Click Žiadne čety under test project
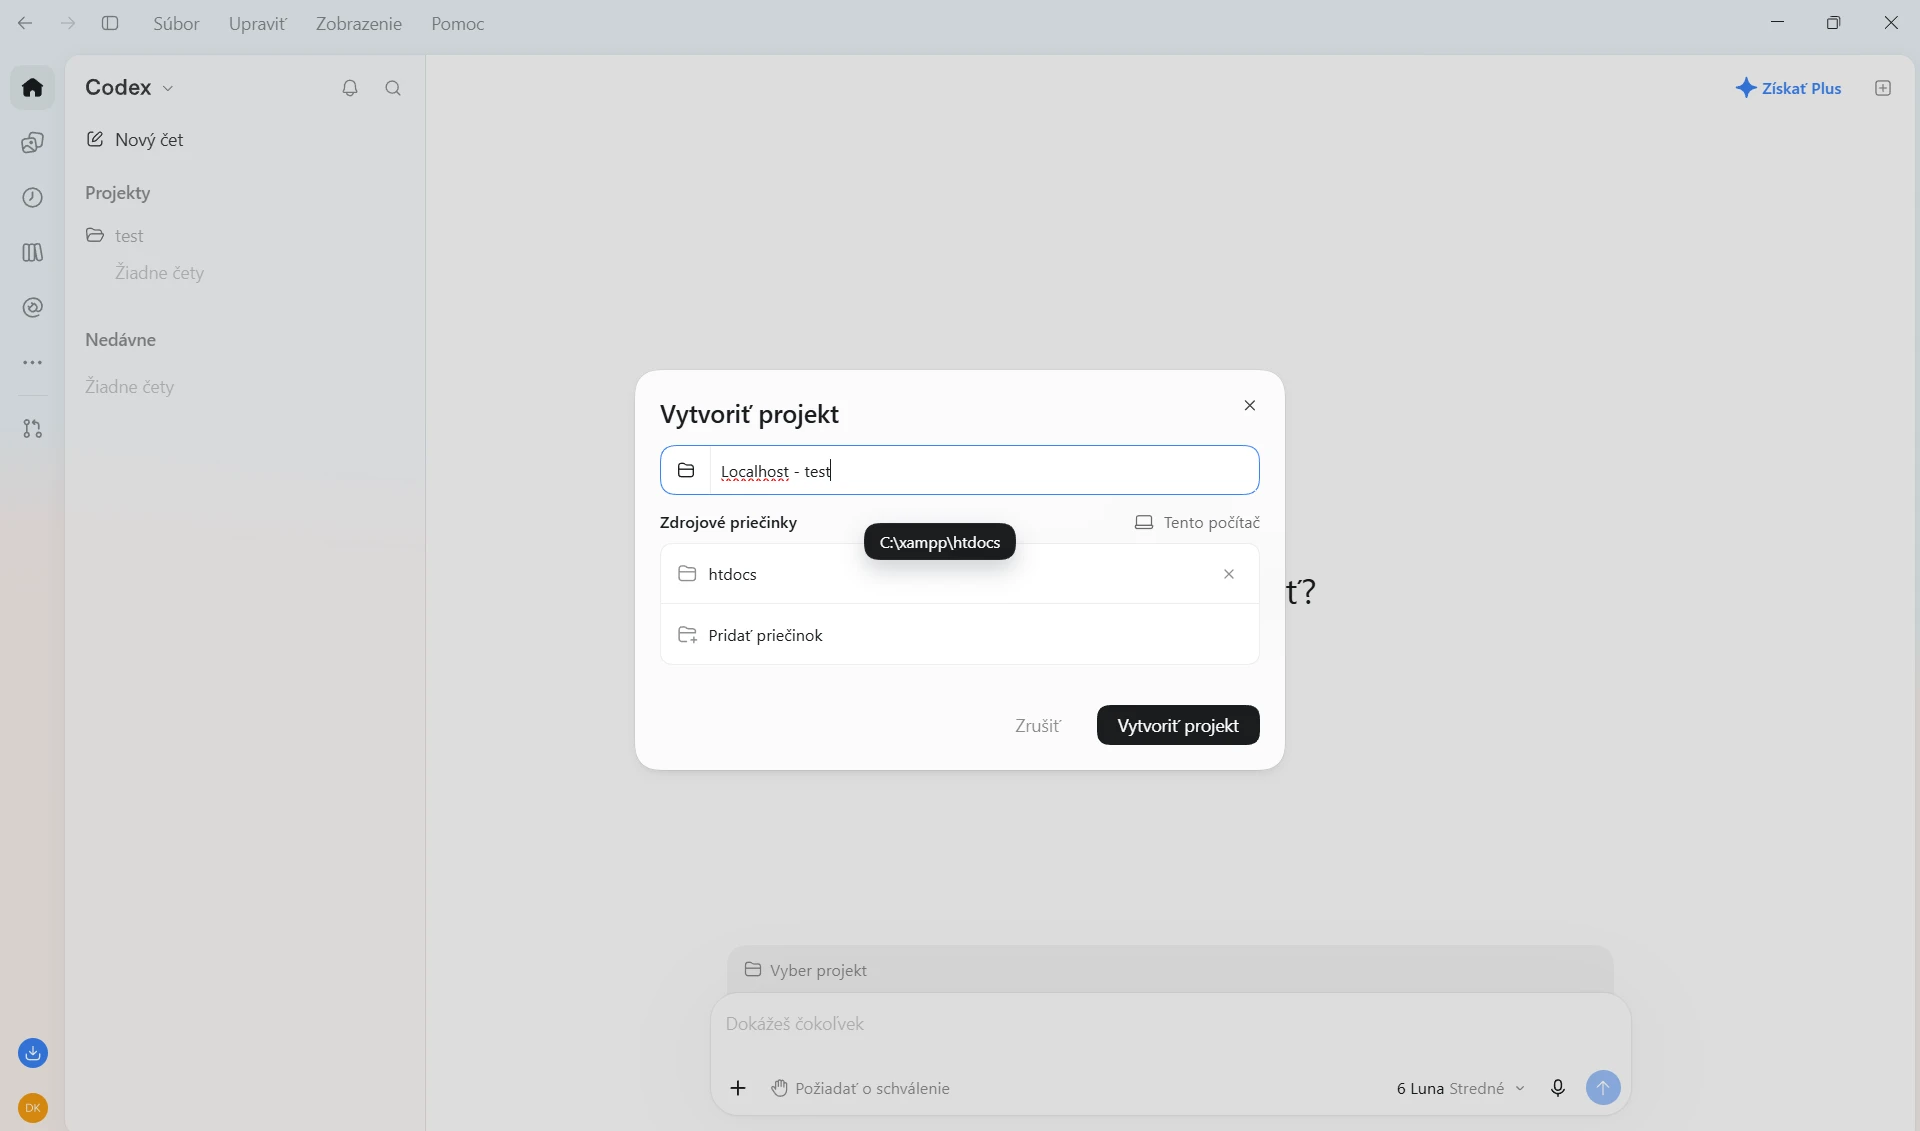 click(160, 273)
